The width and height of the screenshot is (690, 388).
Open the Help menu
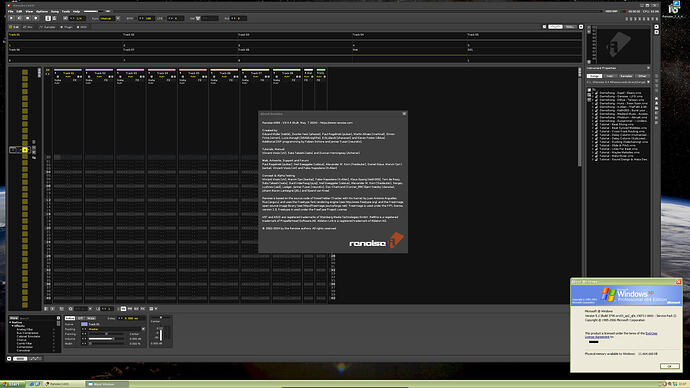coord(76,11)
